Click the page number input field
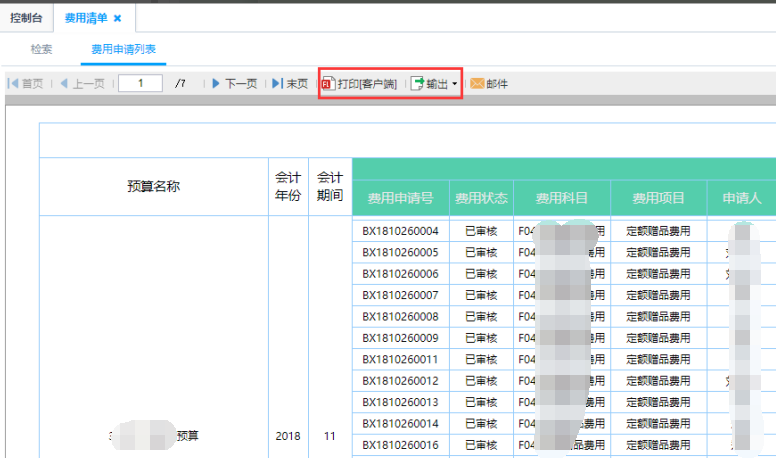776x458 pixels. click(x=140, y=84)
